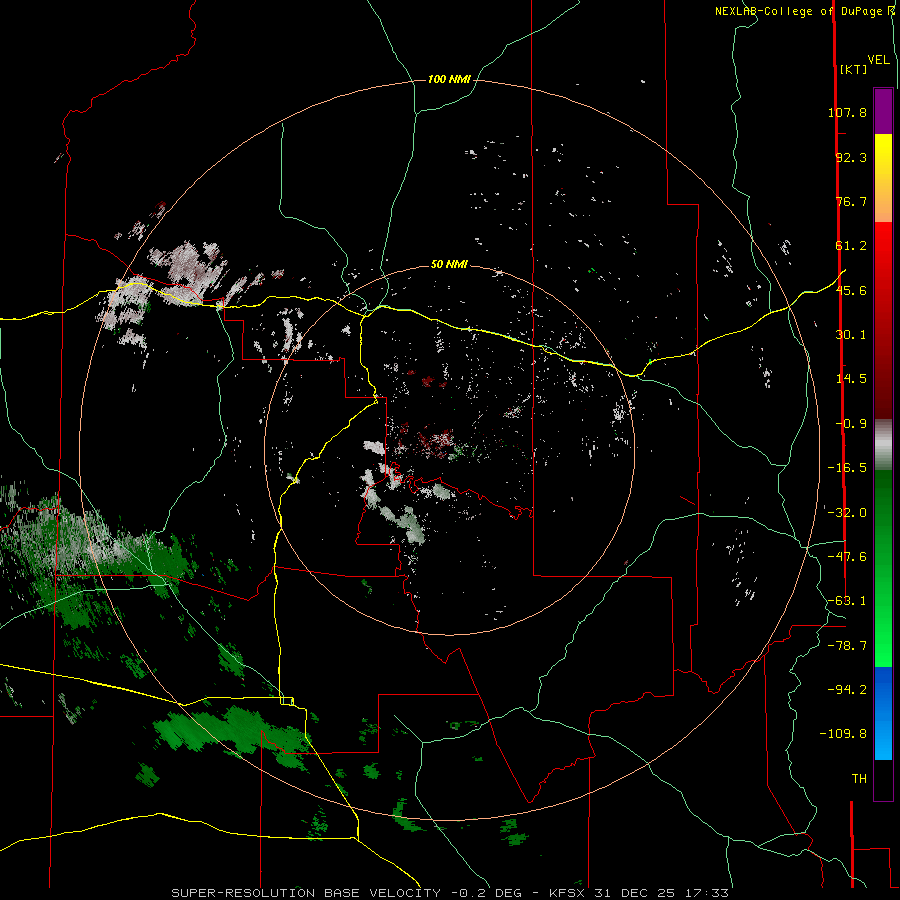
Task: Click the [KT] units label
Action: click(x=854, y=69)
